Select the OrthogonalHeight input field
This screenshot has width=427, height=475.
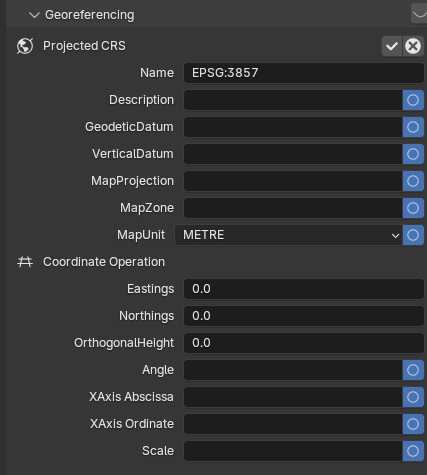(304, 343)
